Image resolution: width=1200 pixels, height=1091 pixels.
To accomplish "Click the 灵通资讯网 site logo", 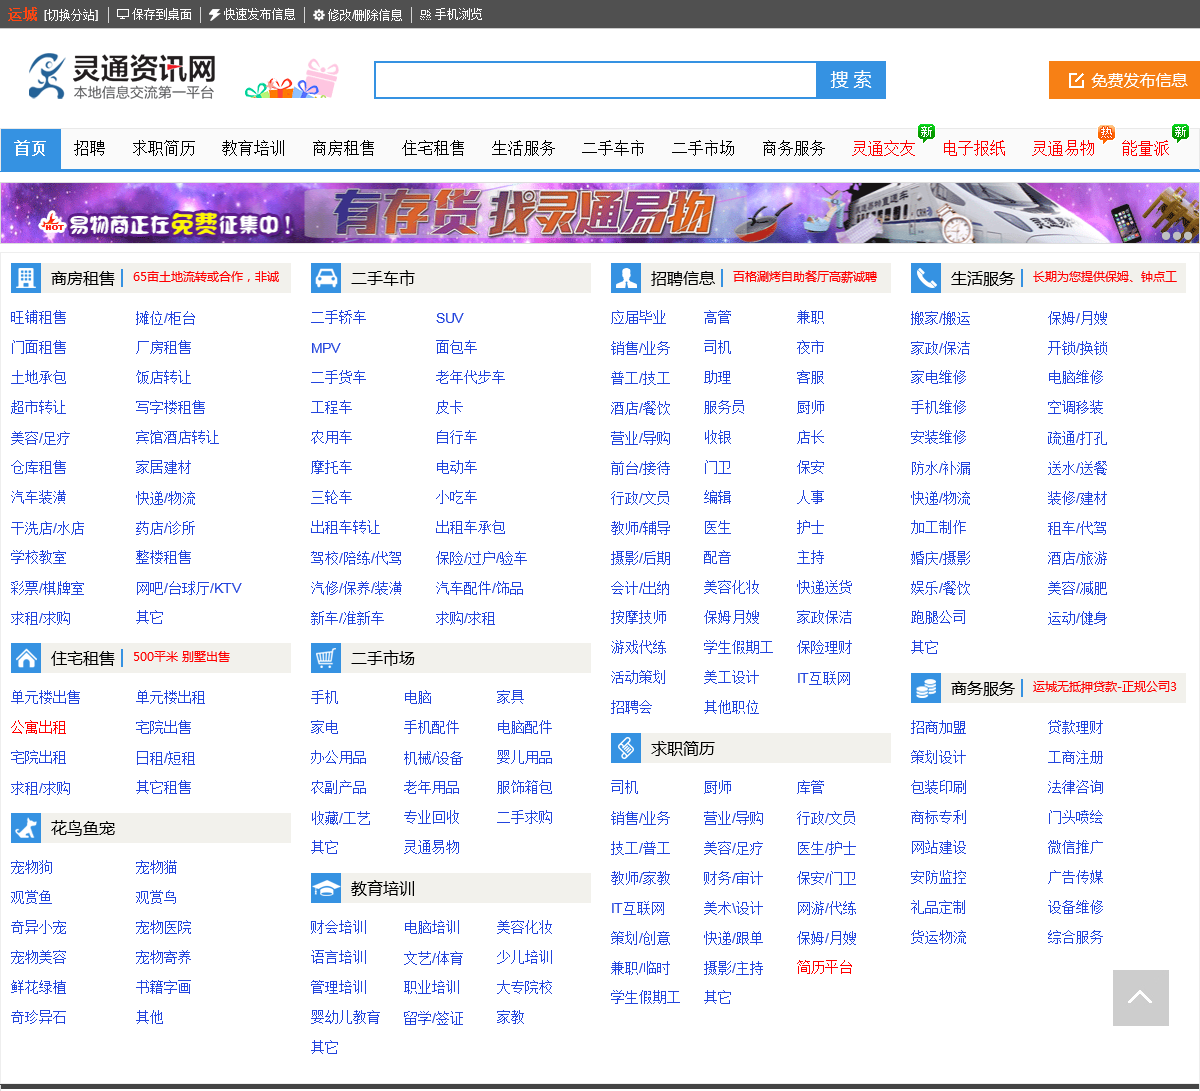I will coord(122,76).
